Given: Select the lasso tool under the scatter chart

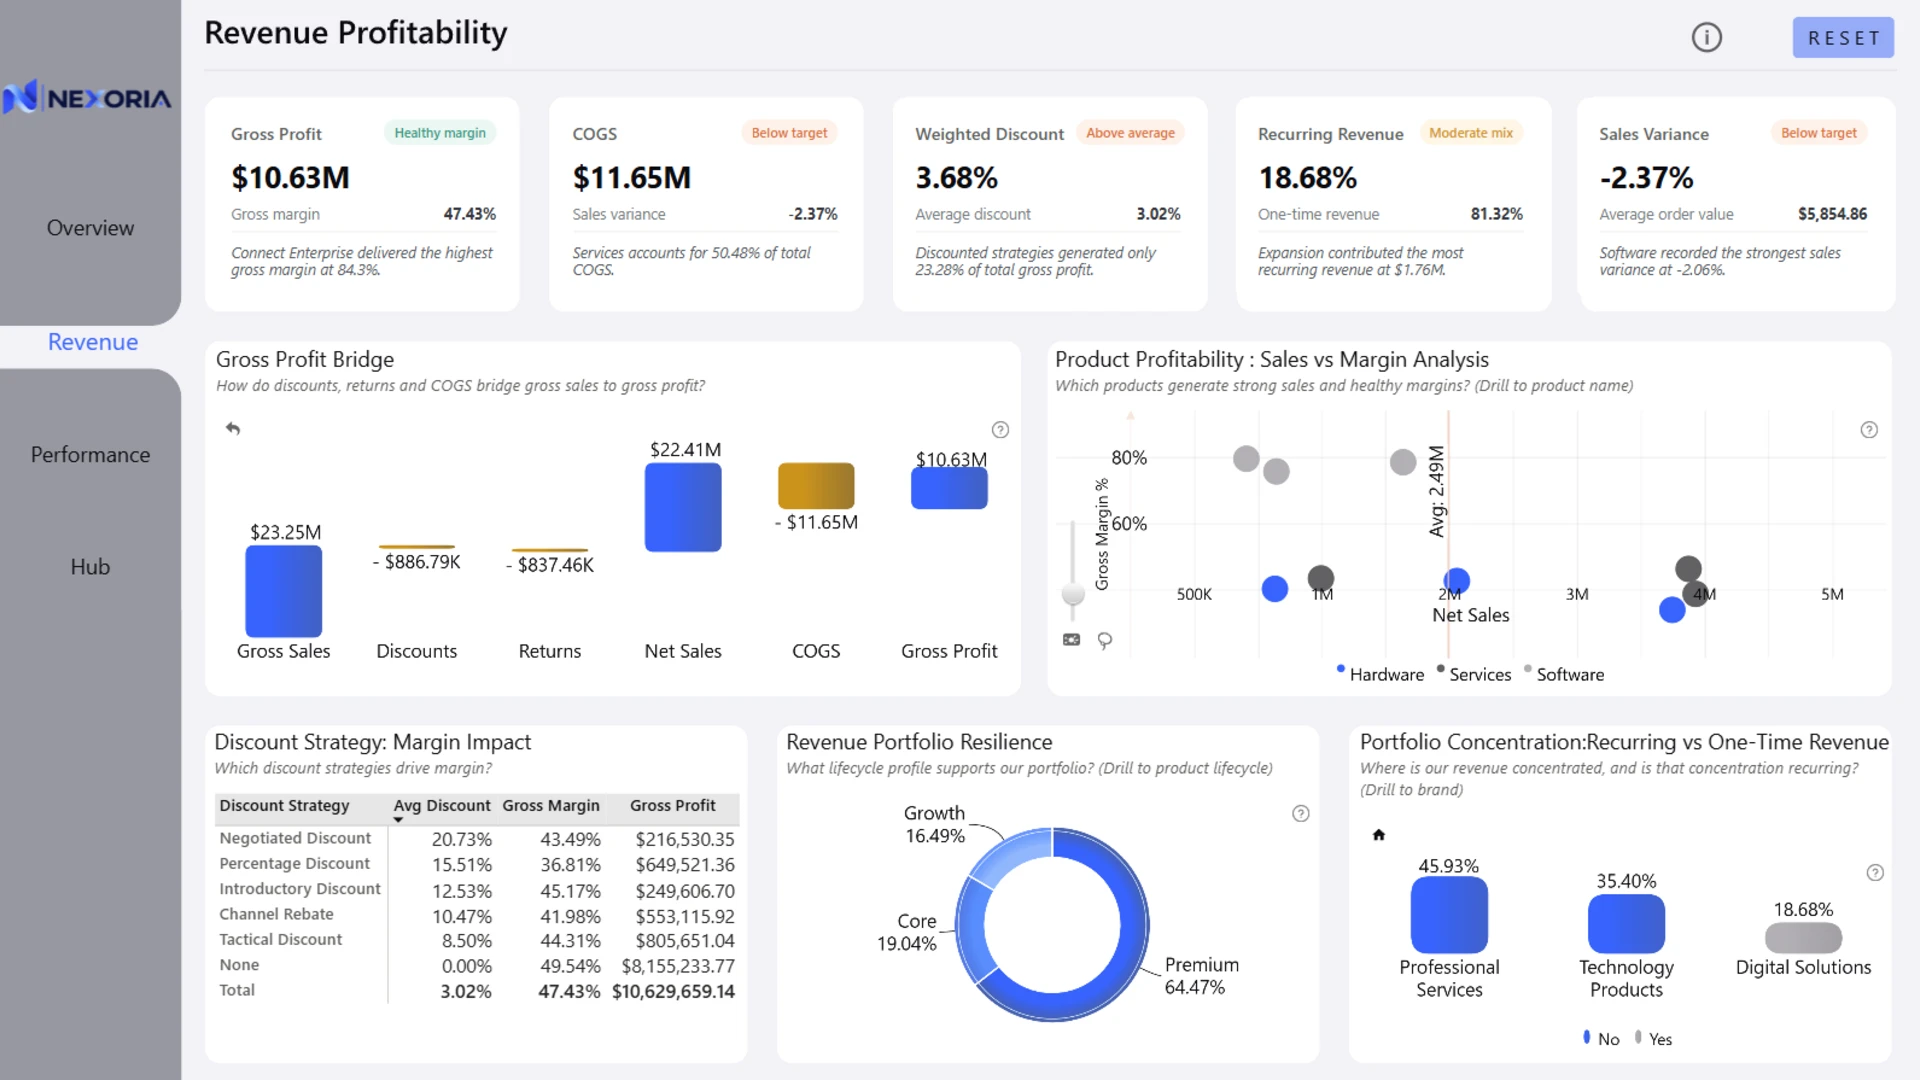Looking at the screenshot, I should tap(1105, 640).
